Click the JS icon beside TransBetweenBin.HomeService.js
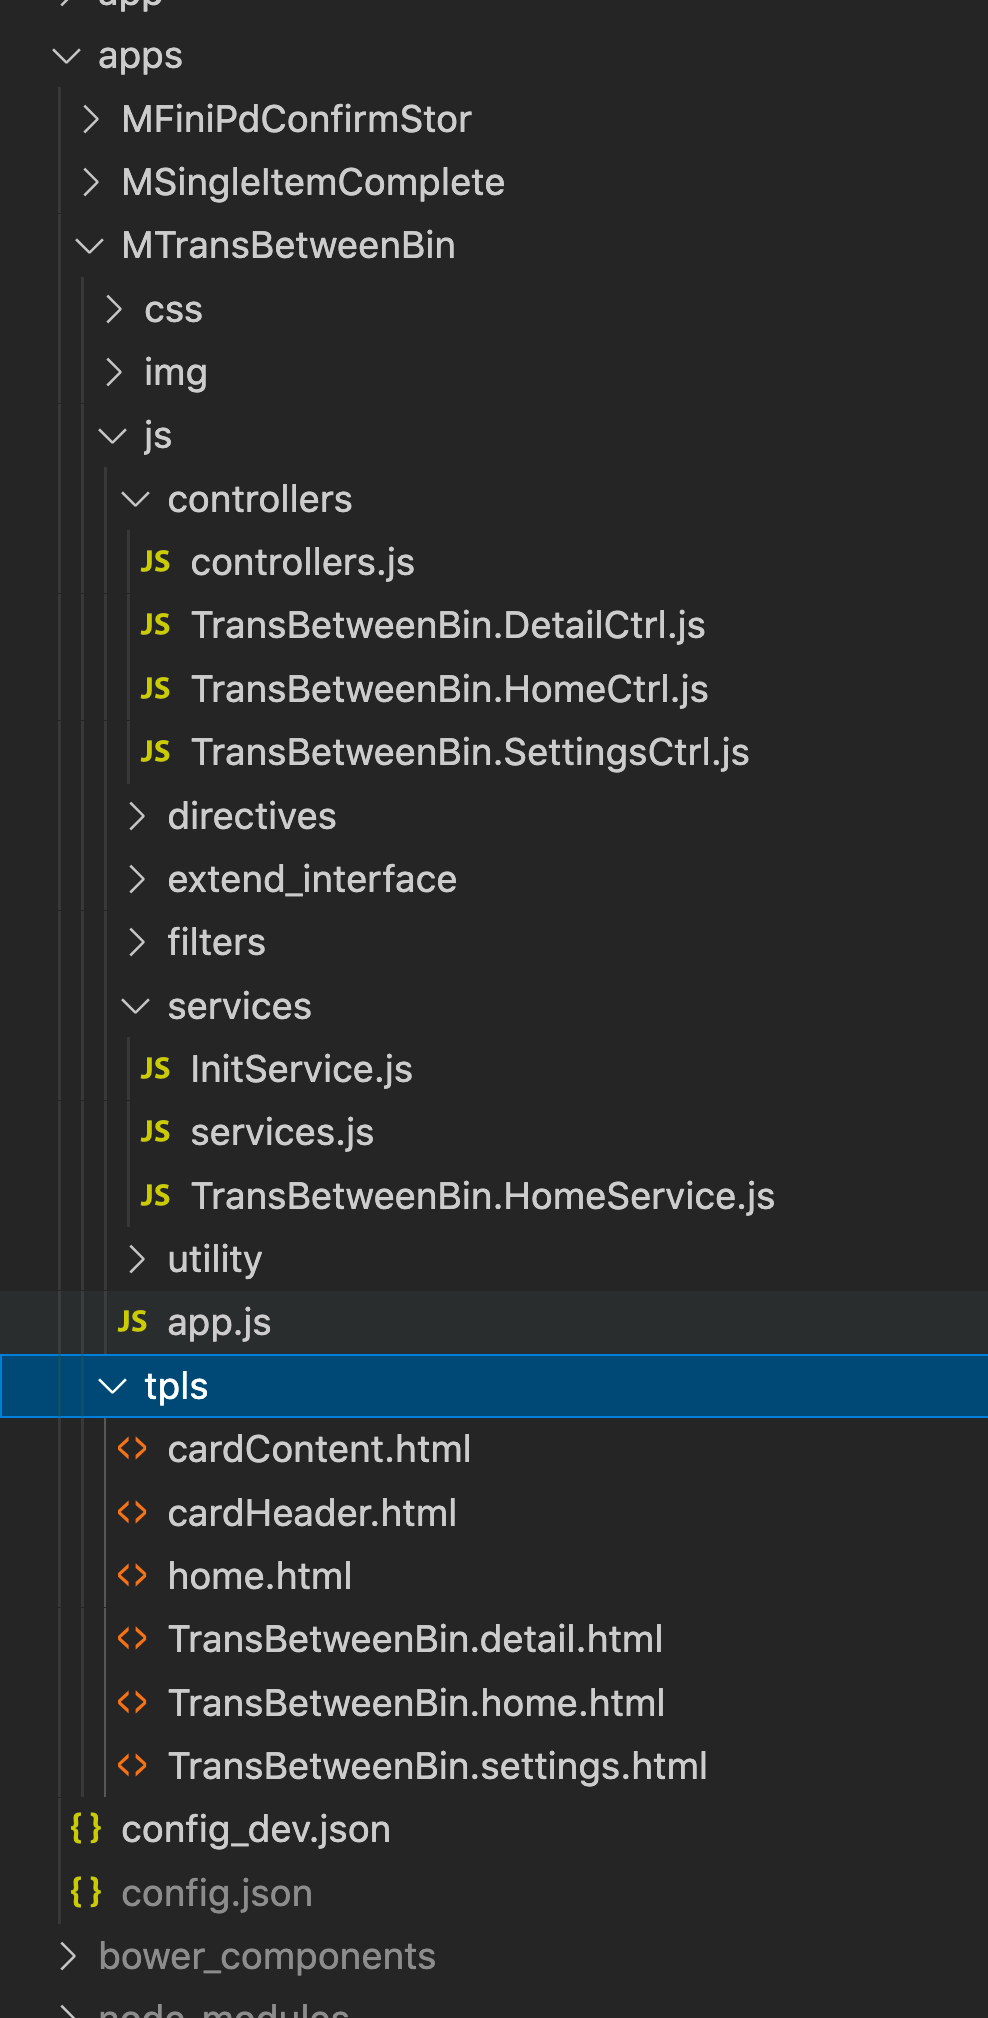The width and height of the screenshot is (988, 2018). 155,1196
